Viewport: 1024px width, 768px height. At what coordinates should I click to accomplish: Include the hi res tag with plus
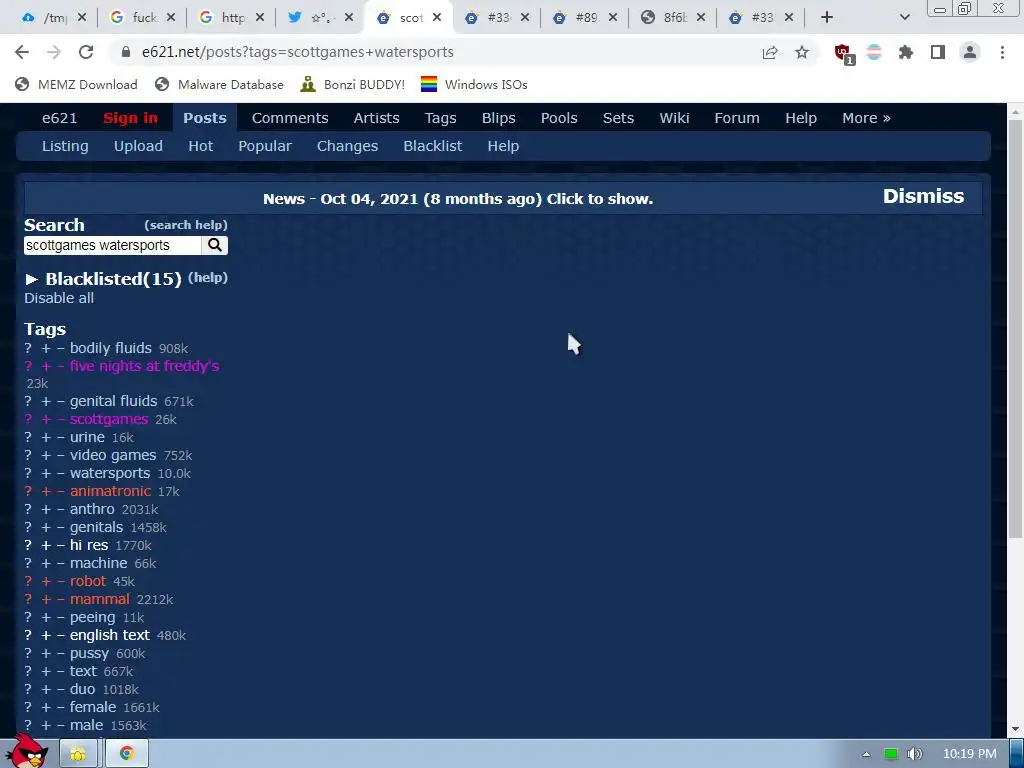tap(46, 545)
